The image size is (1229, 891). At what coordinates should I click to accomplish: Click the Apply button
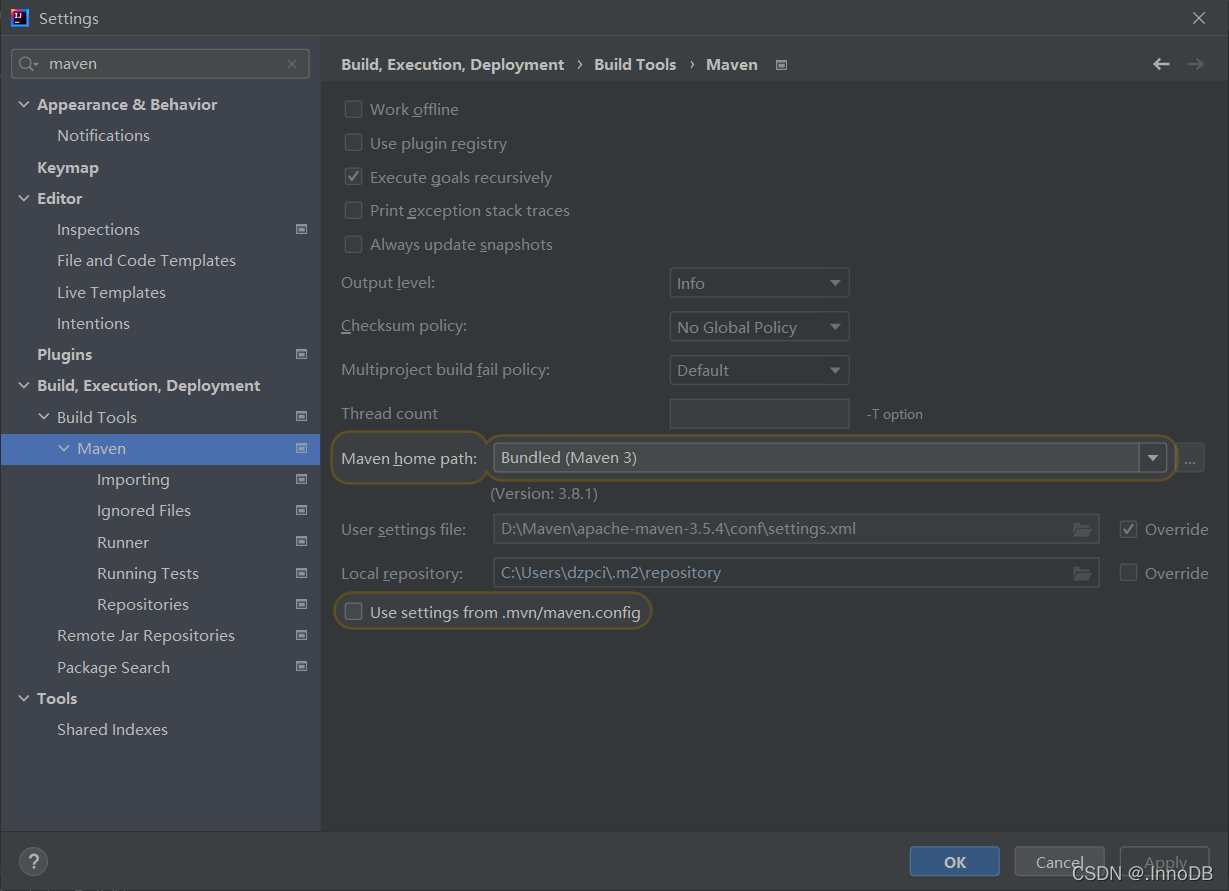1165,861
